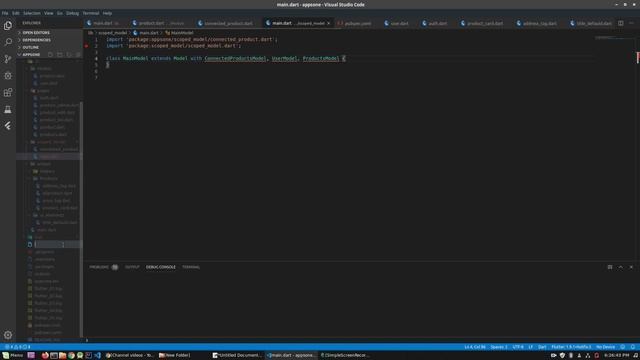Open the Source Control view

(8, 59)
